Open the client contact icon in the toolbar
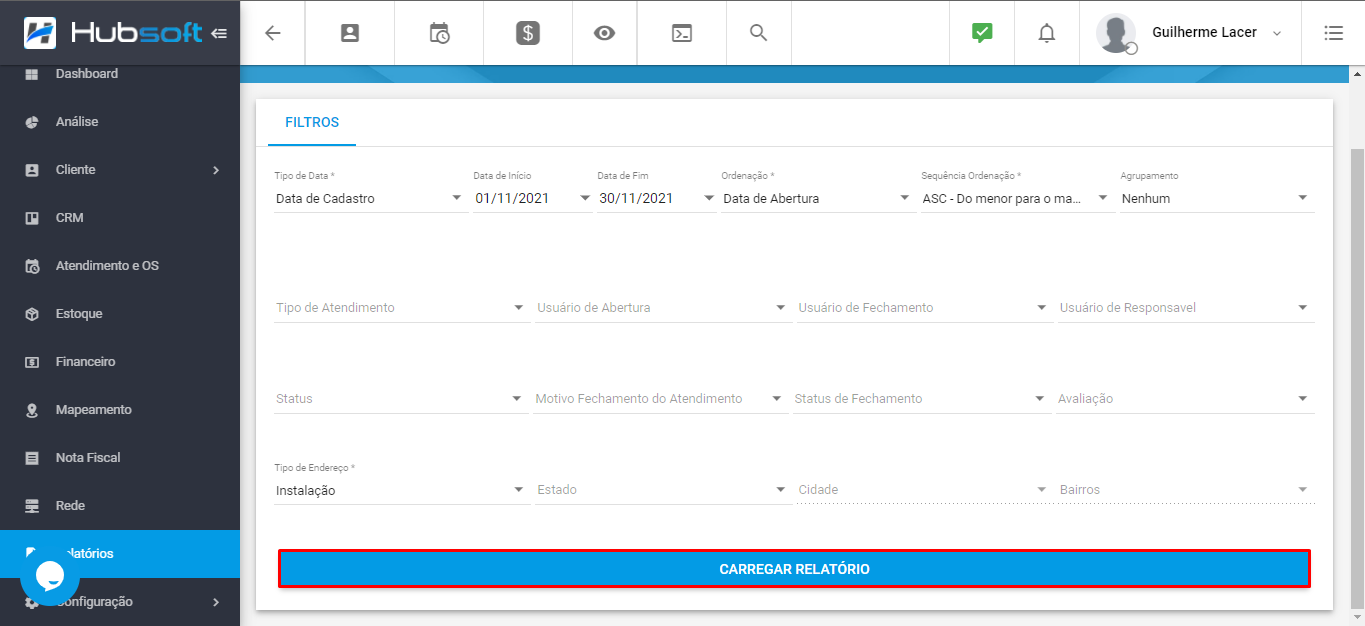This screenshot has height=626, width=1365. pyautogui.click(x=348, y=33)
